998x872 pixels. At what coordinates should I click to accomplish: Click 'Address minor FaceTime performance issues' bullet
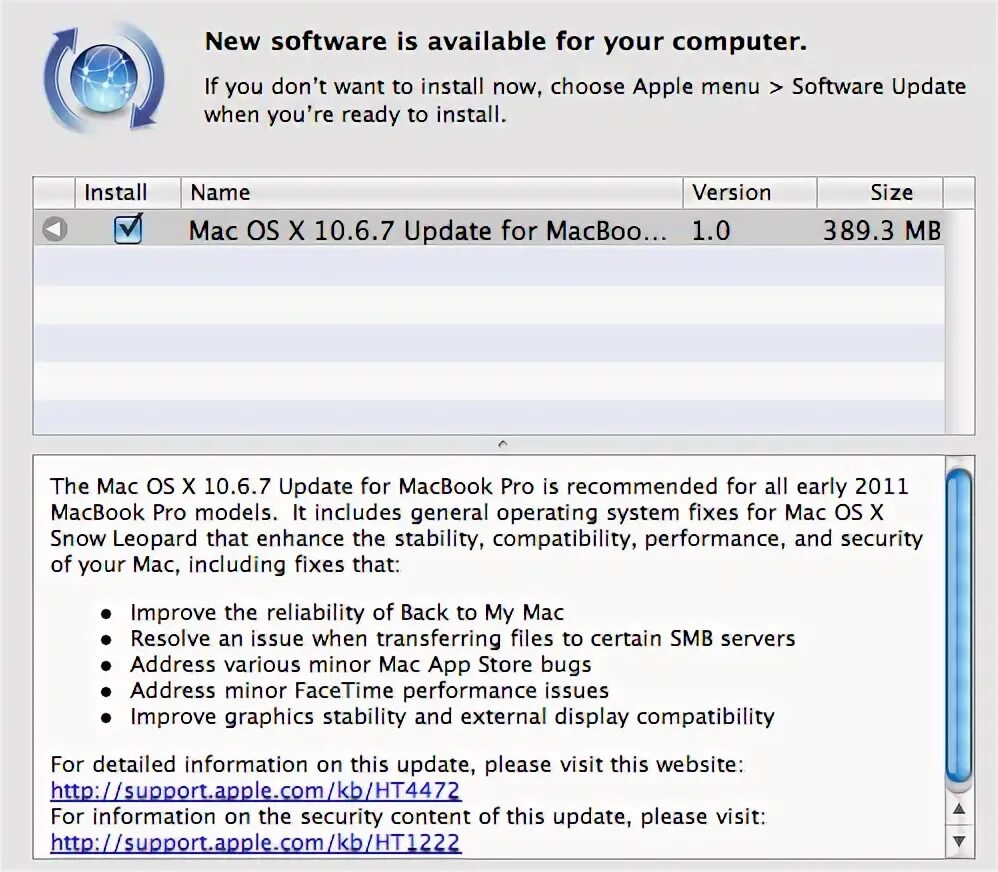click(x=369, y=691)
